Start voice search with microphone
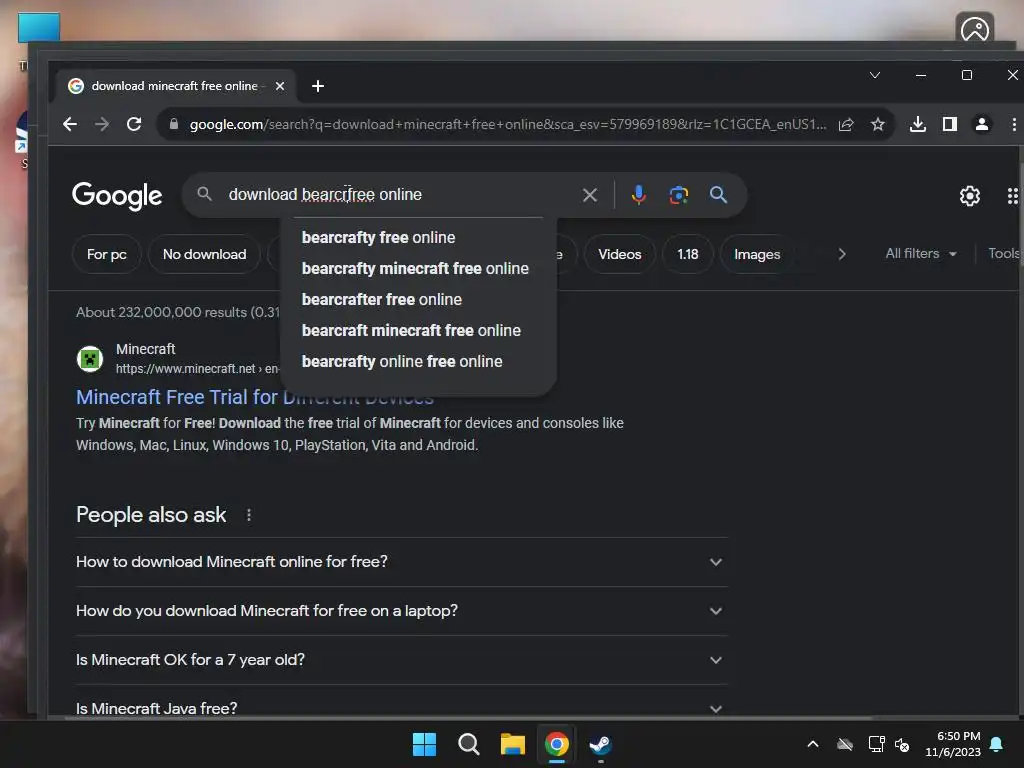The width and height of the screenshot is (1024, 768). tap(639, 195)
